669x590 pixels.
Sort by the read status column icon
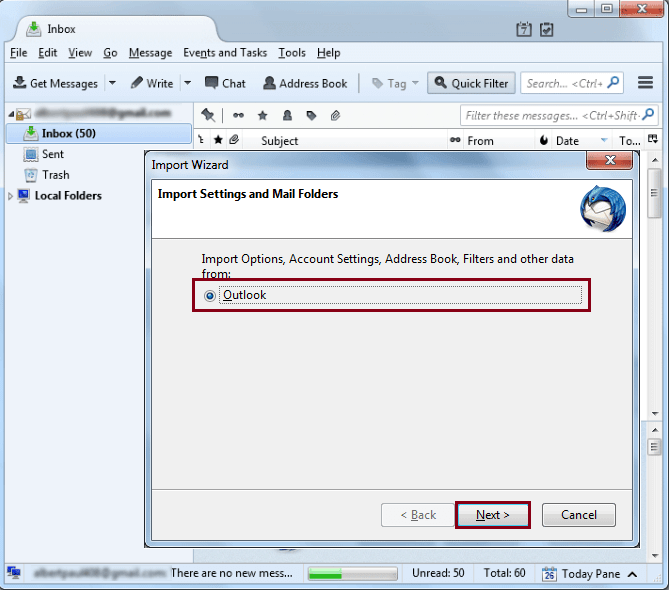pyautogui.click(x=455, y=140)
